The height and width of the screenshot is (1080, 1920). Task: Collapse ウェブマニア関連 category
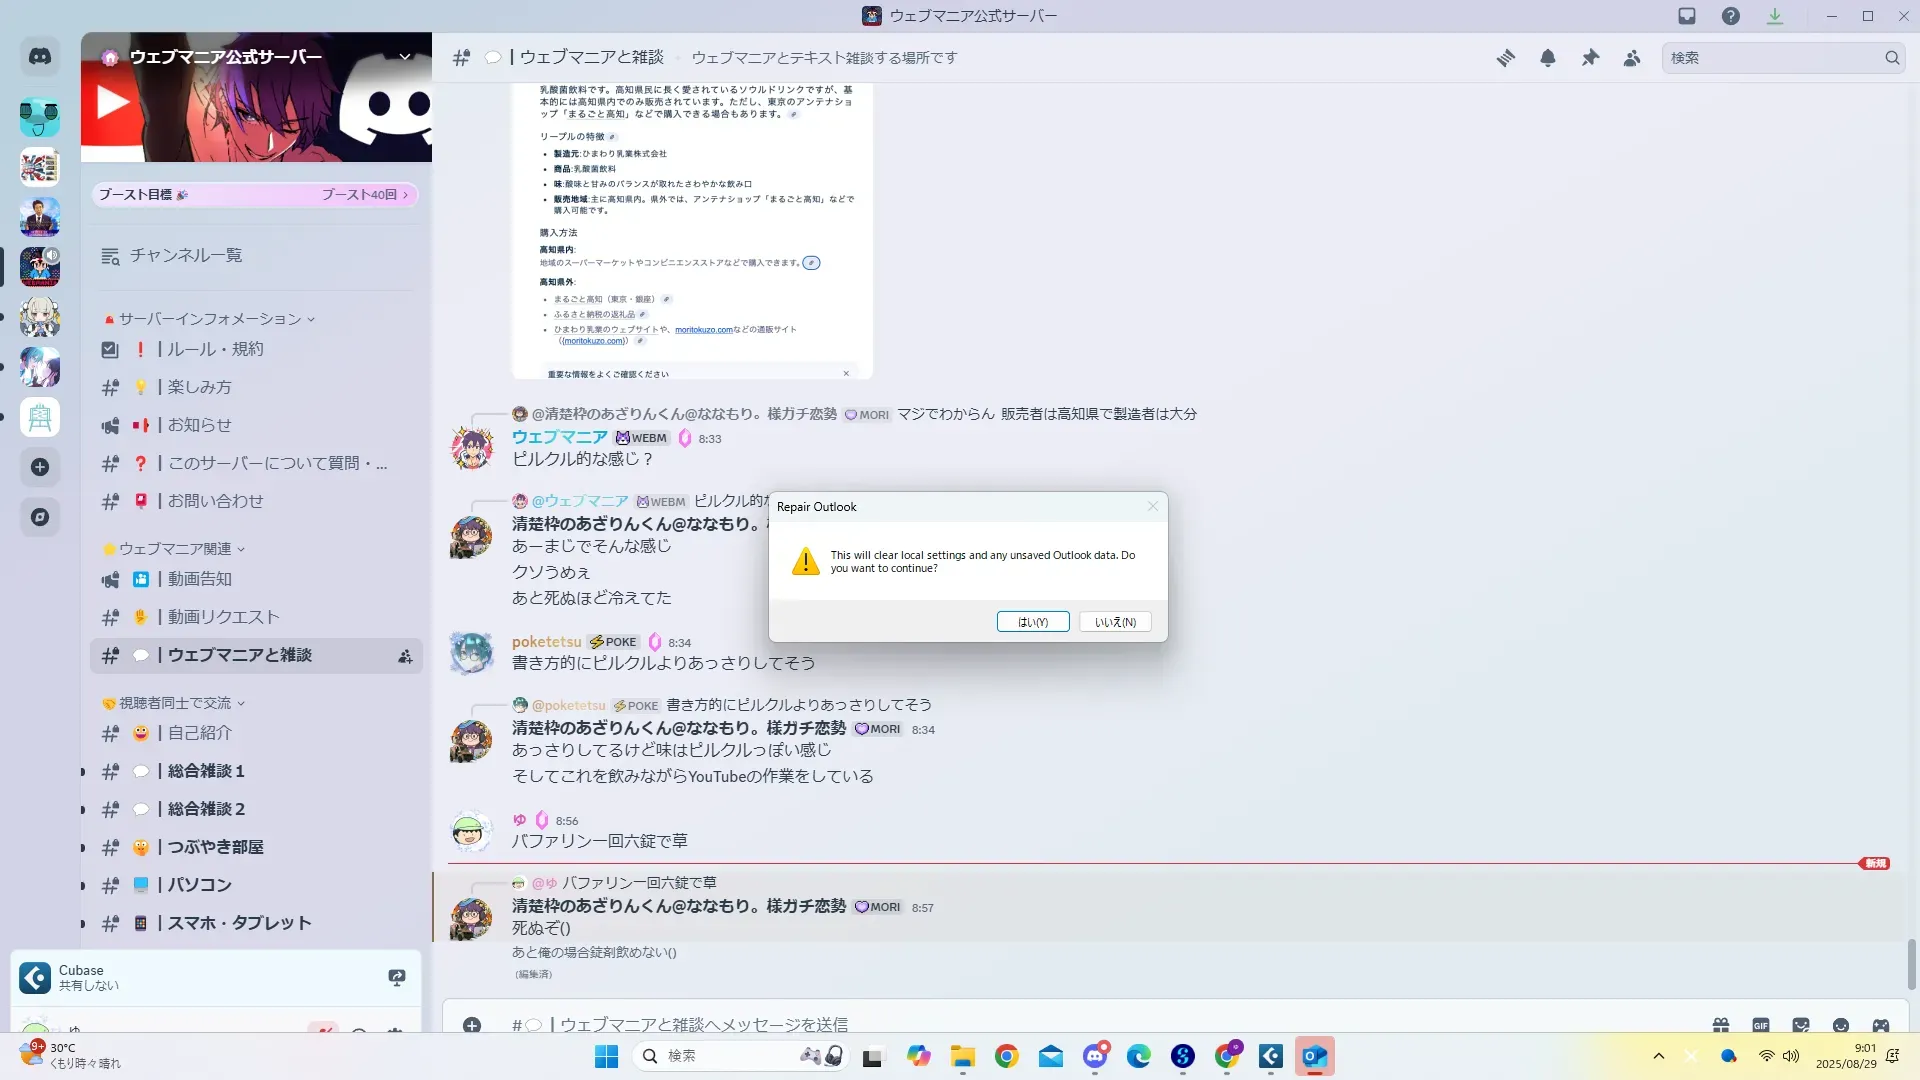175,549
